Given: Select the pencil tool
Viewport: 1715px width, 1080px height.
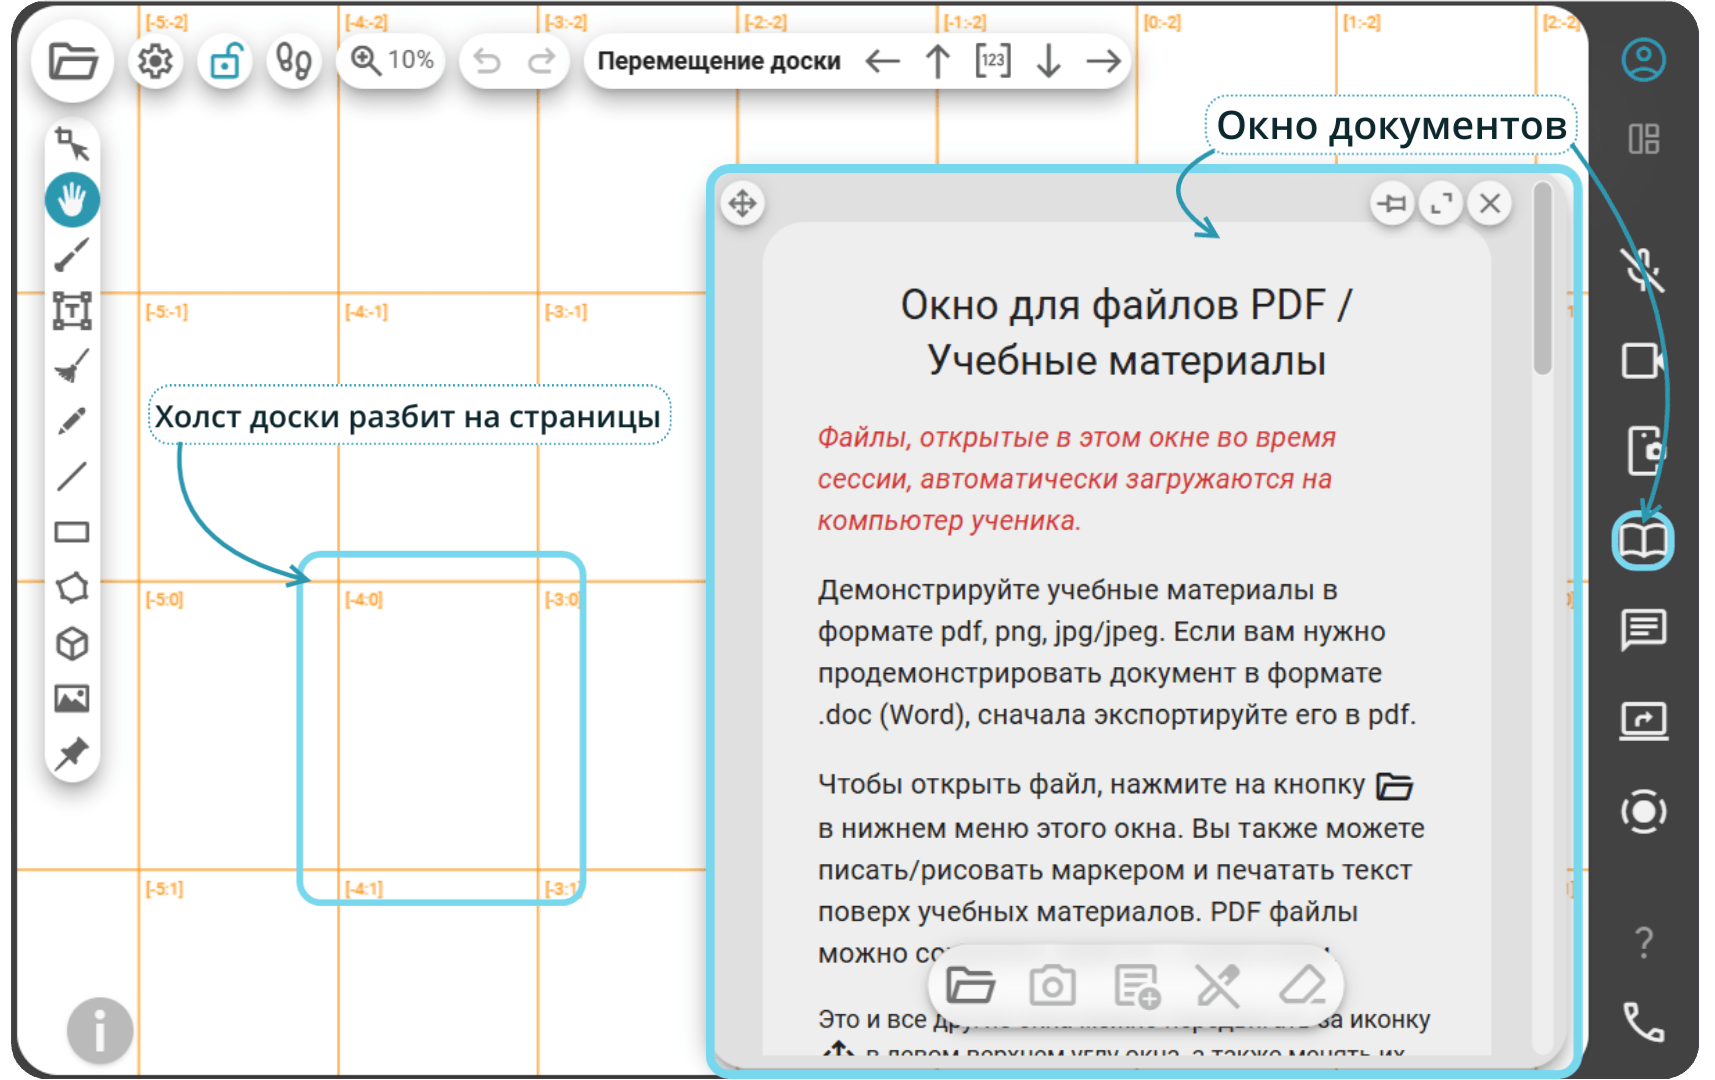Looking at the screenshot, I should (72, 421).
